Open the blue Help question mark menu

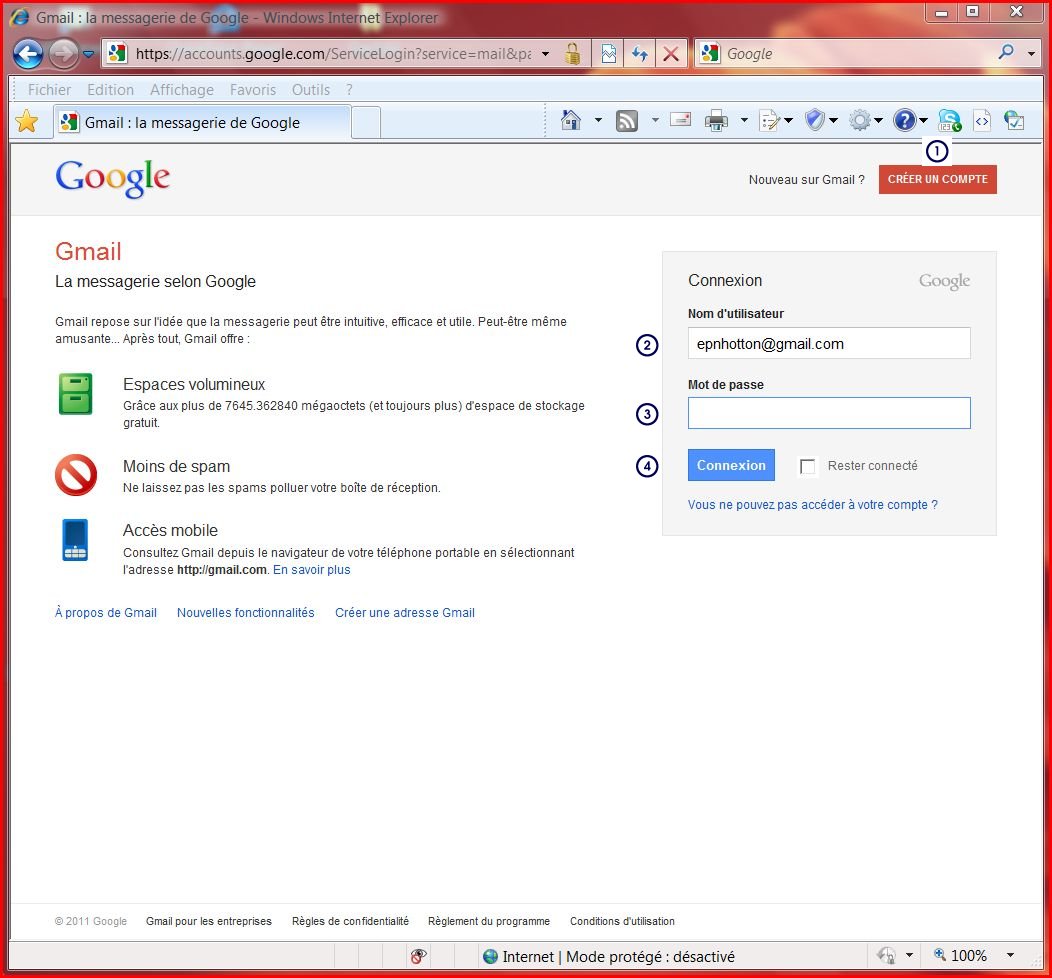[x=910, y=121]
